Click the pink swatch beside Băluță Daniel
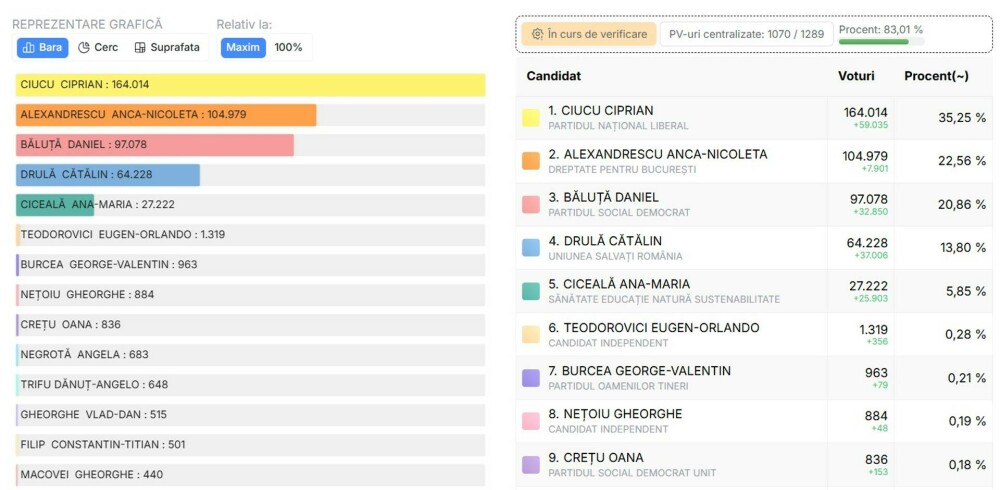 point(531,205)
